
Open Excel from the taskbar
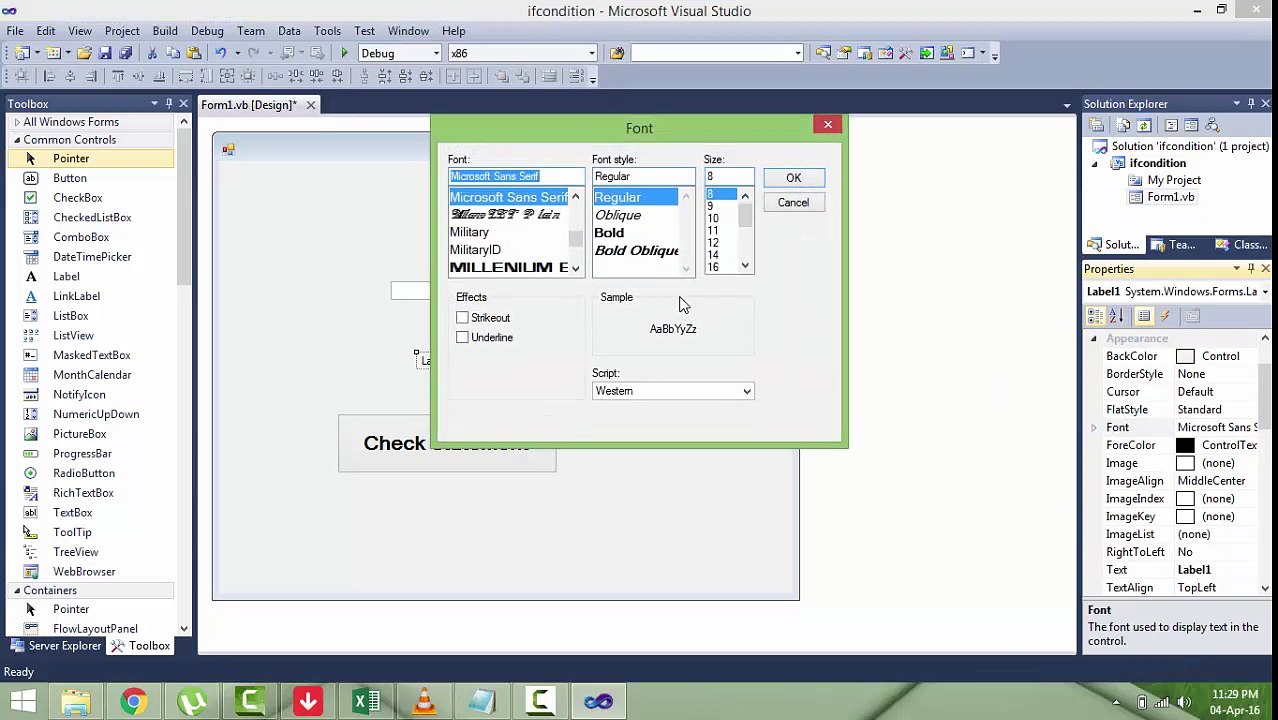[366, 701]
